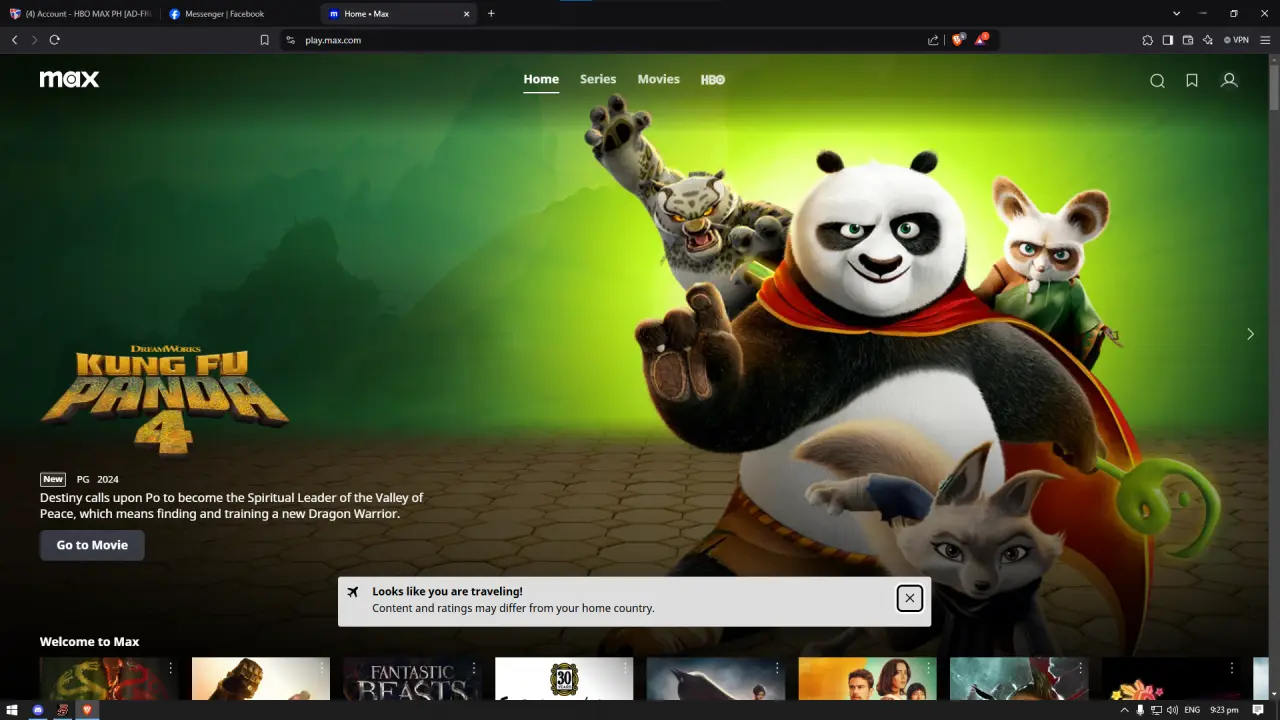Advance hero carousel with right arrow
Screen dimensions: 1280x720
pyautogui.click(x=1250, y=334)
